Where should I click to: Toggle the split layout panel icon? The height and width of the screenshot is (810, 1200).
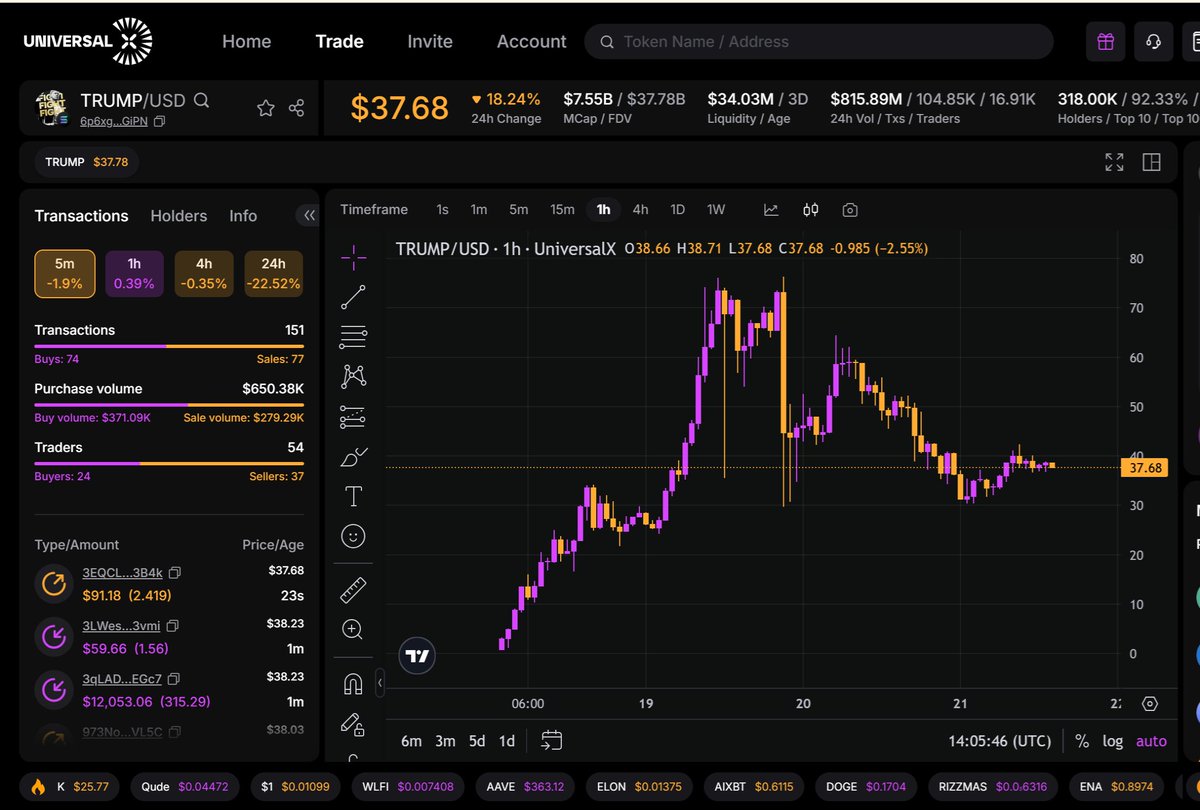tap(1151, 162)
